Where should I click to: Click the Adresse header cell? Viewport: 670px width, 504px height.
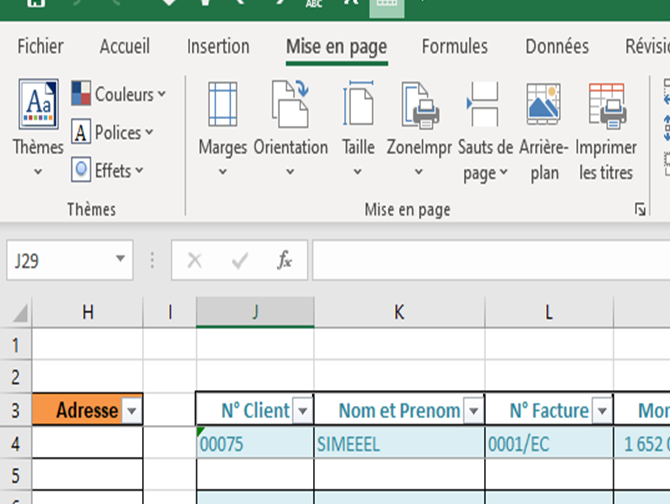click(87, 410)
